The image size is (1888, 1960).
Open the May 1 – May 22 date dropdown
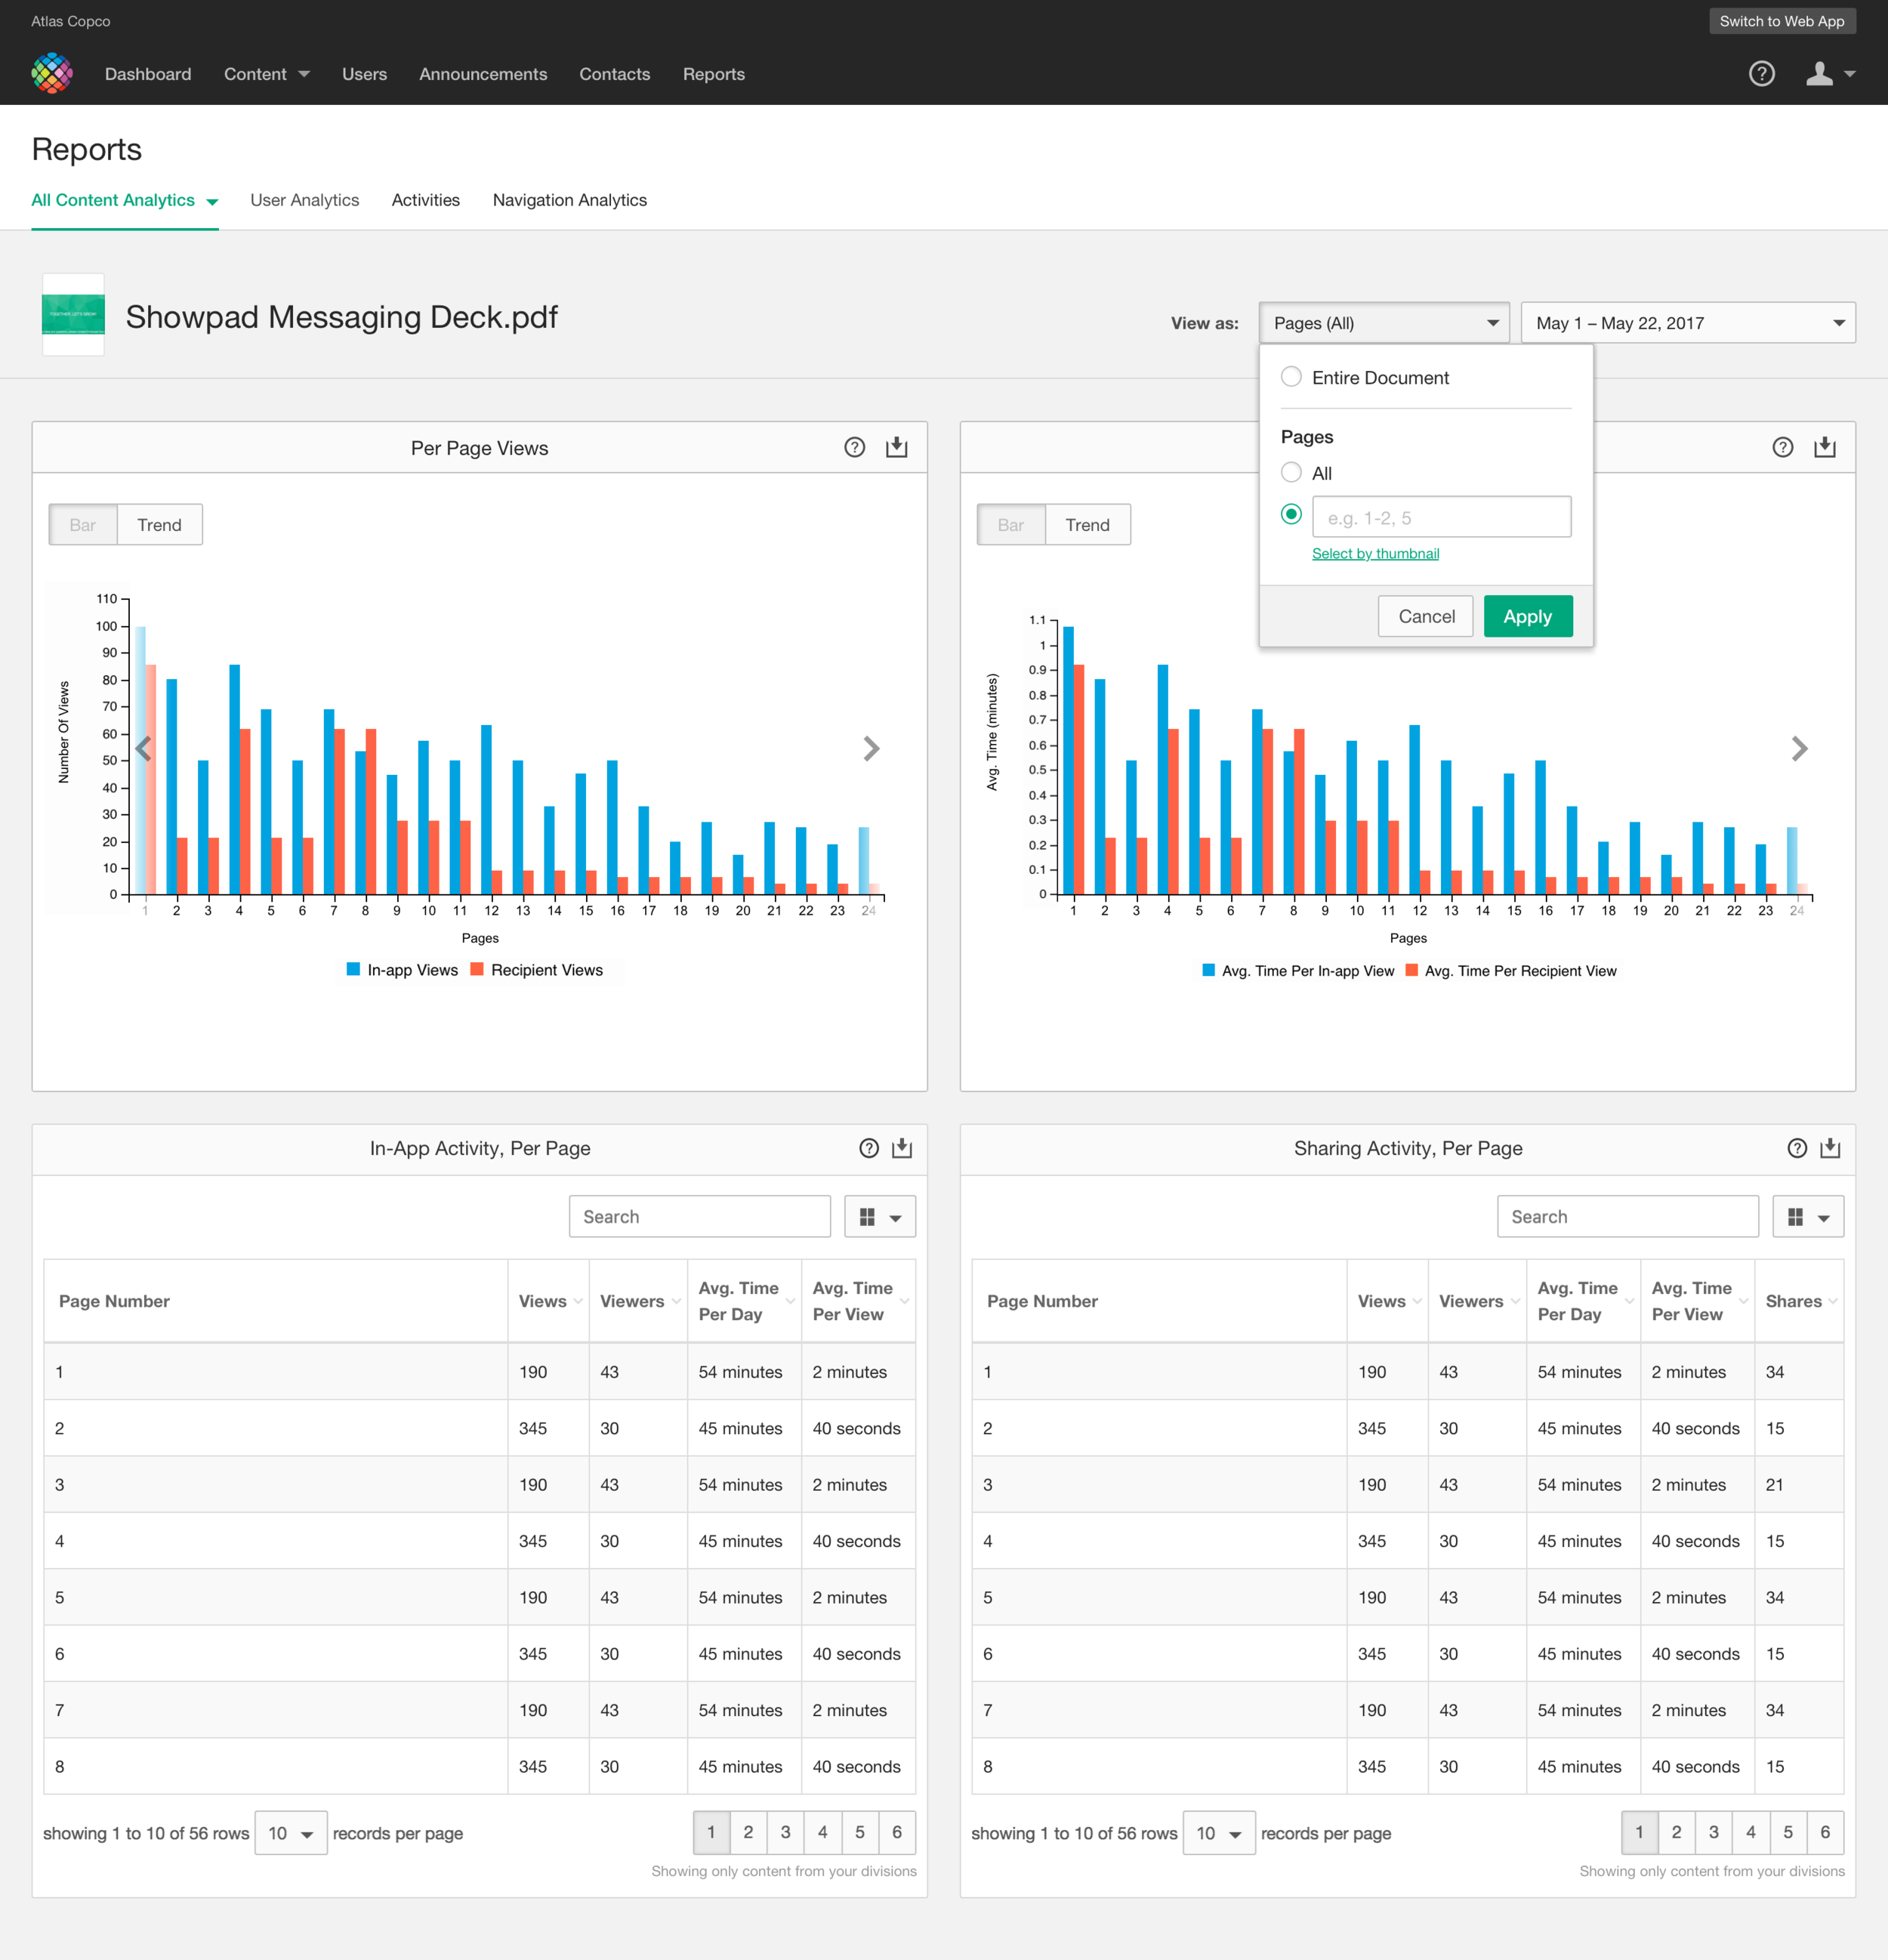[x=1687, y=323]
